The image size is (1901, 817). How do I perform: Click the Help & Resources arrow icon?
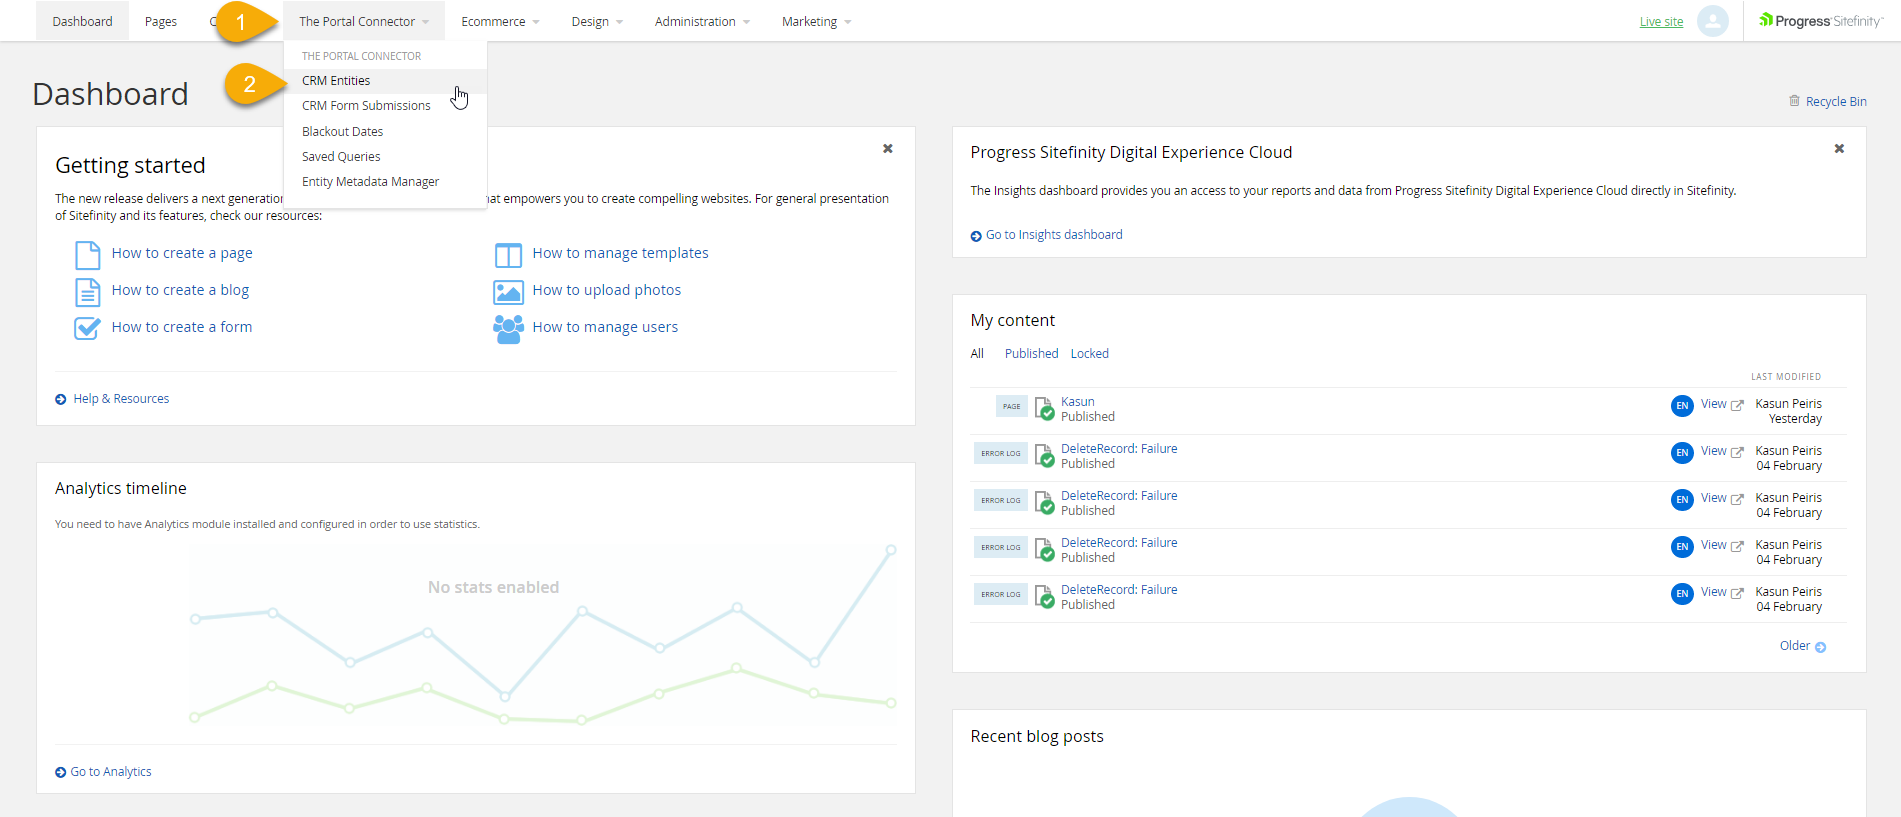pos(61,399)
